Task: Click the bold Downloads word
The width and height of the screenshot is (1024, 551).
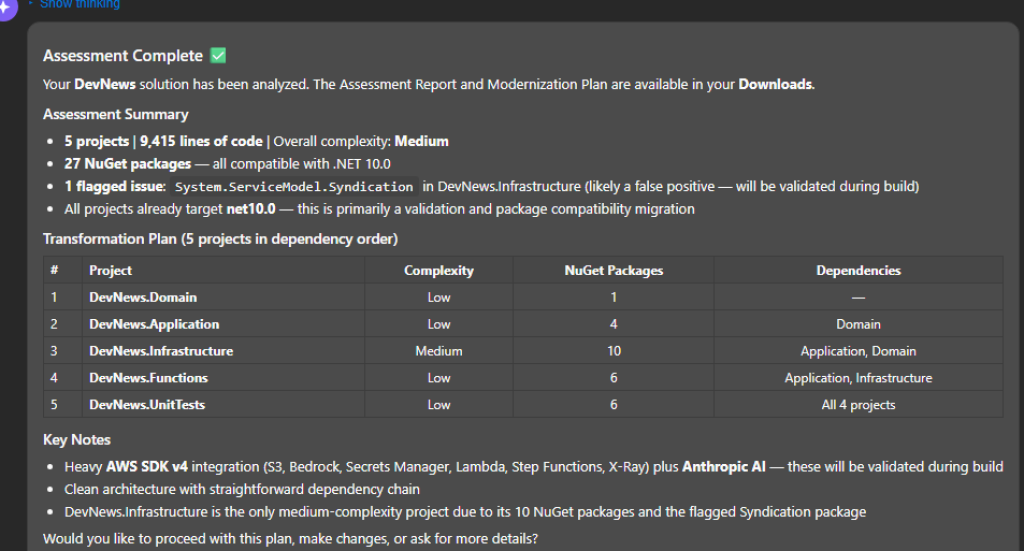Action: (x=776, y=84)
